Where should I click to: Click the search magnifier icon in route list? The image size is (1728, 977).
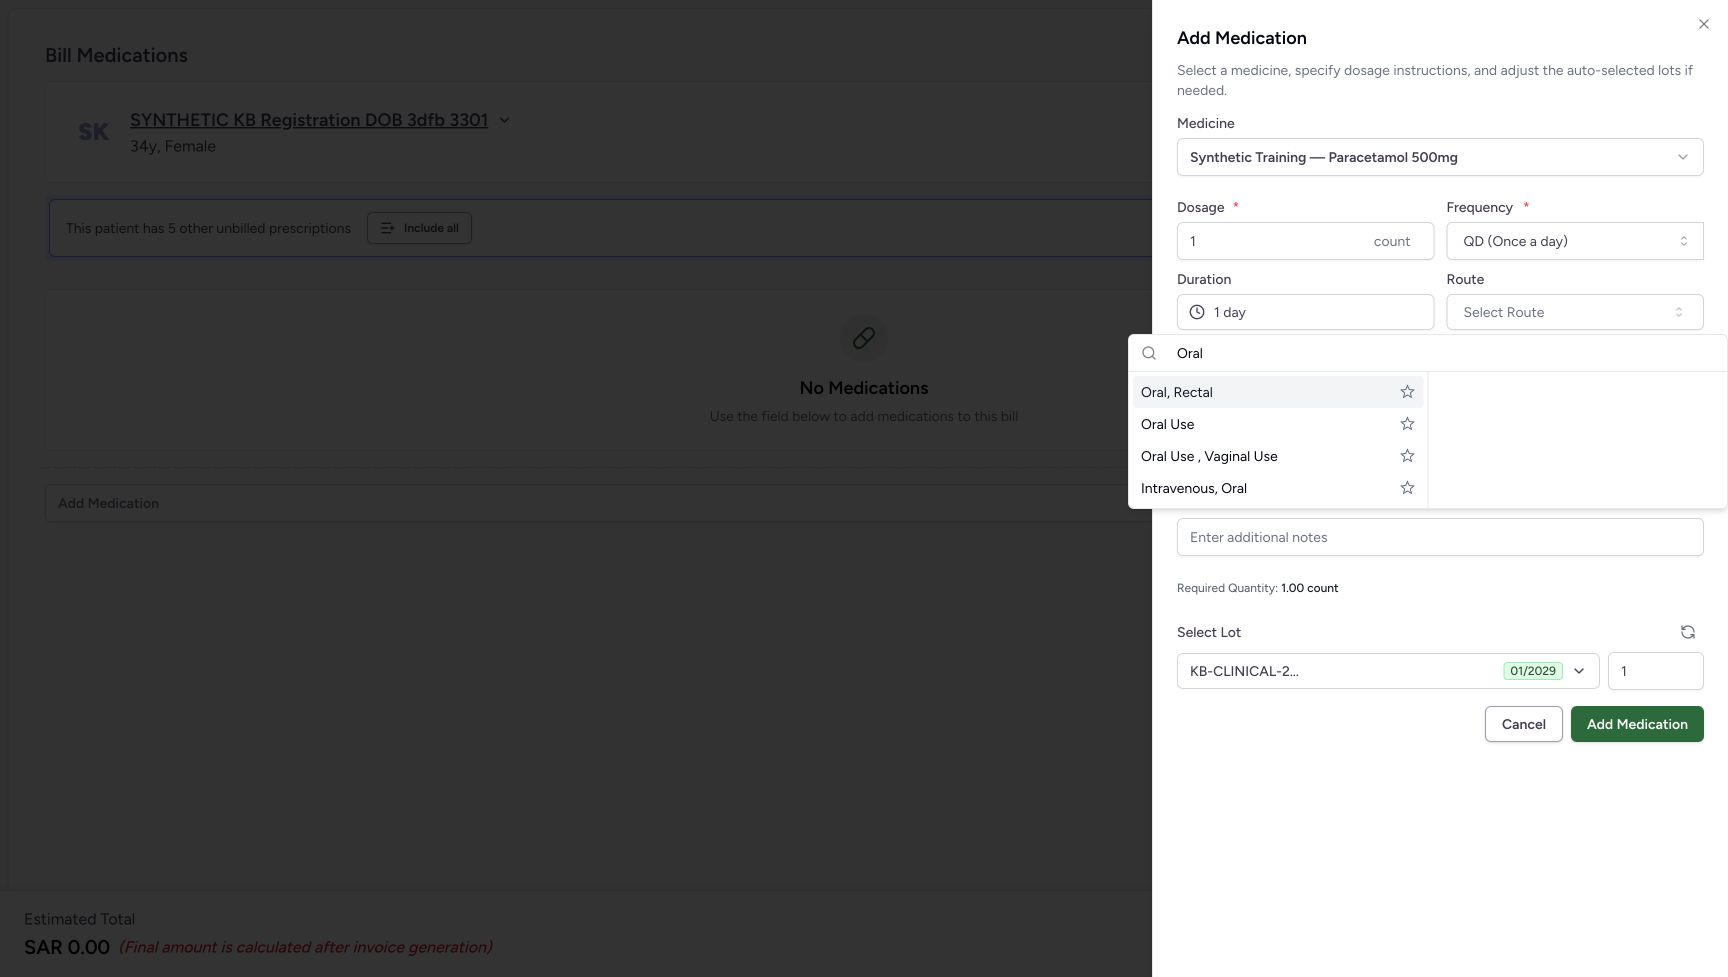pyautogui.click(x=1149, y=353)
